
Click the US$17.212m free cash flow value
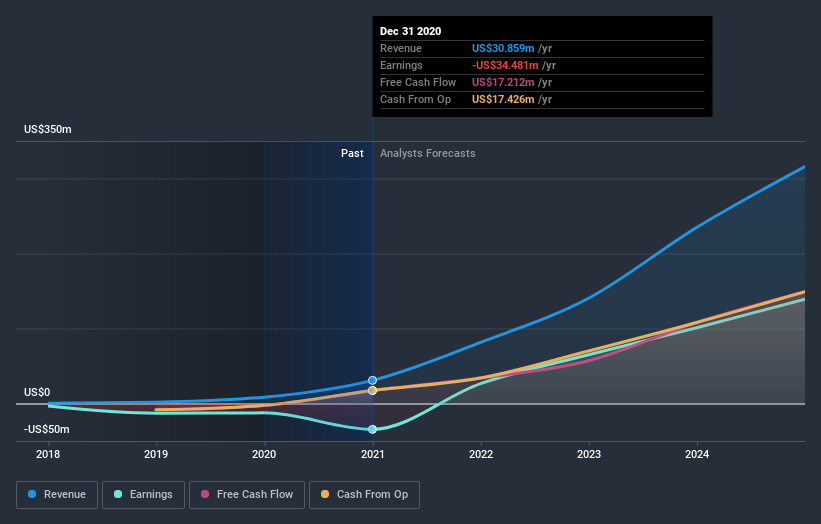(x=503, y=82)
